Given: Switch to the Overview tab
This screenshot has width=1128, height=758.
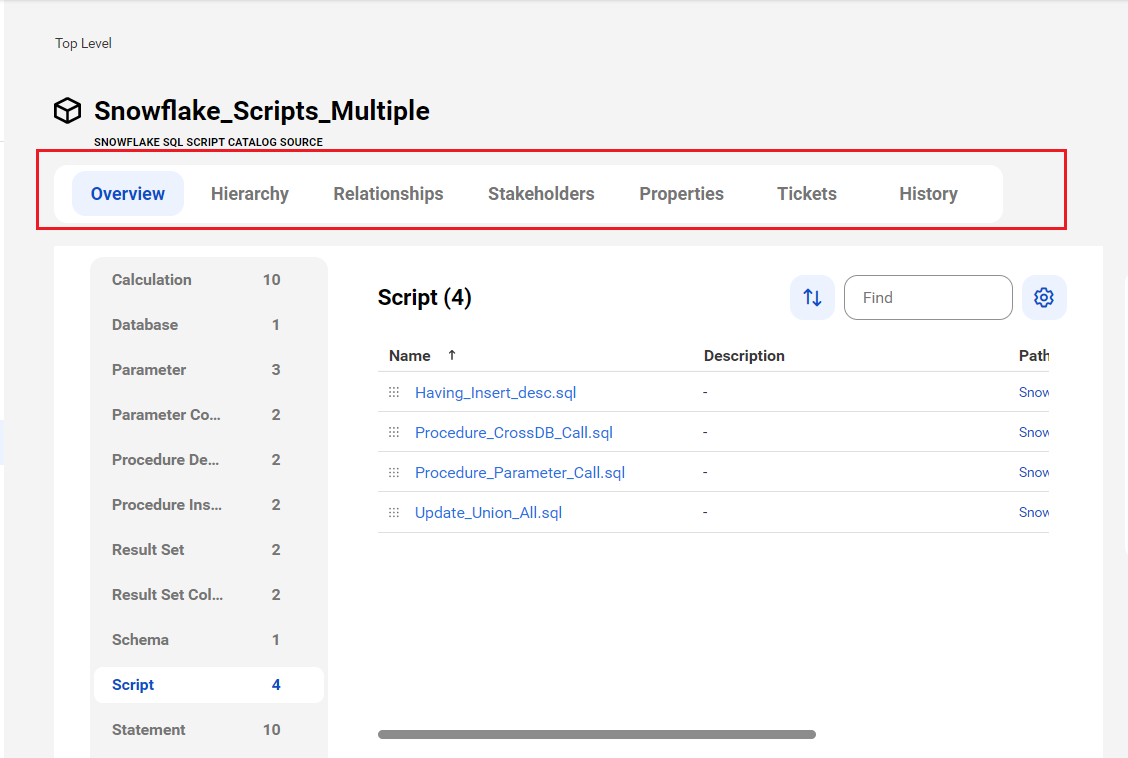Looking at the screenshot, I should tap(128, 193).
